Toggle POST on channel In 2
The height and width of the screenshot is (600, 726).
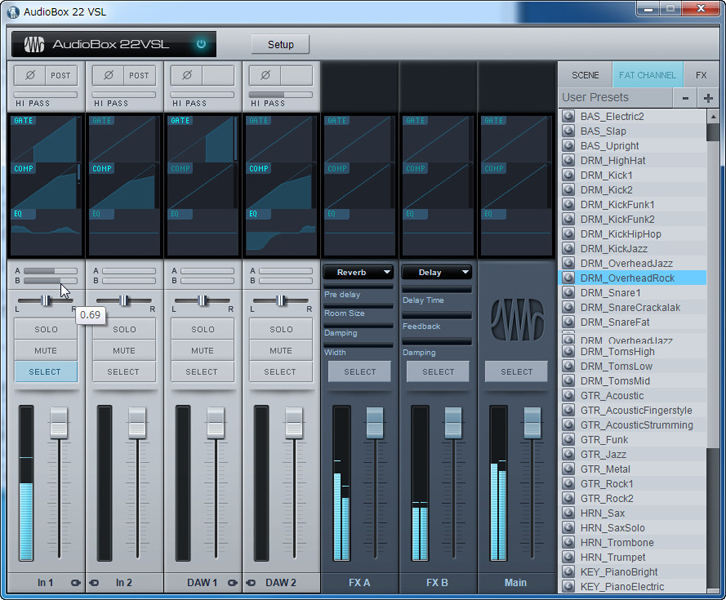point(139,75)
